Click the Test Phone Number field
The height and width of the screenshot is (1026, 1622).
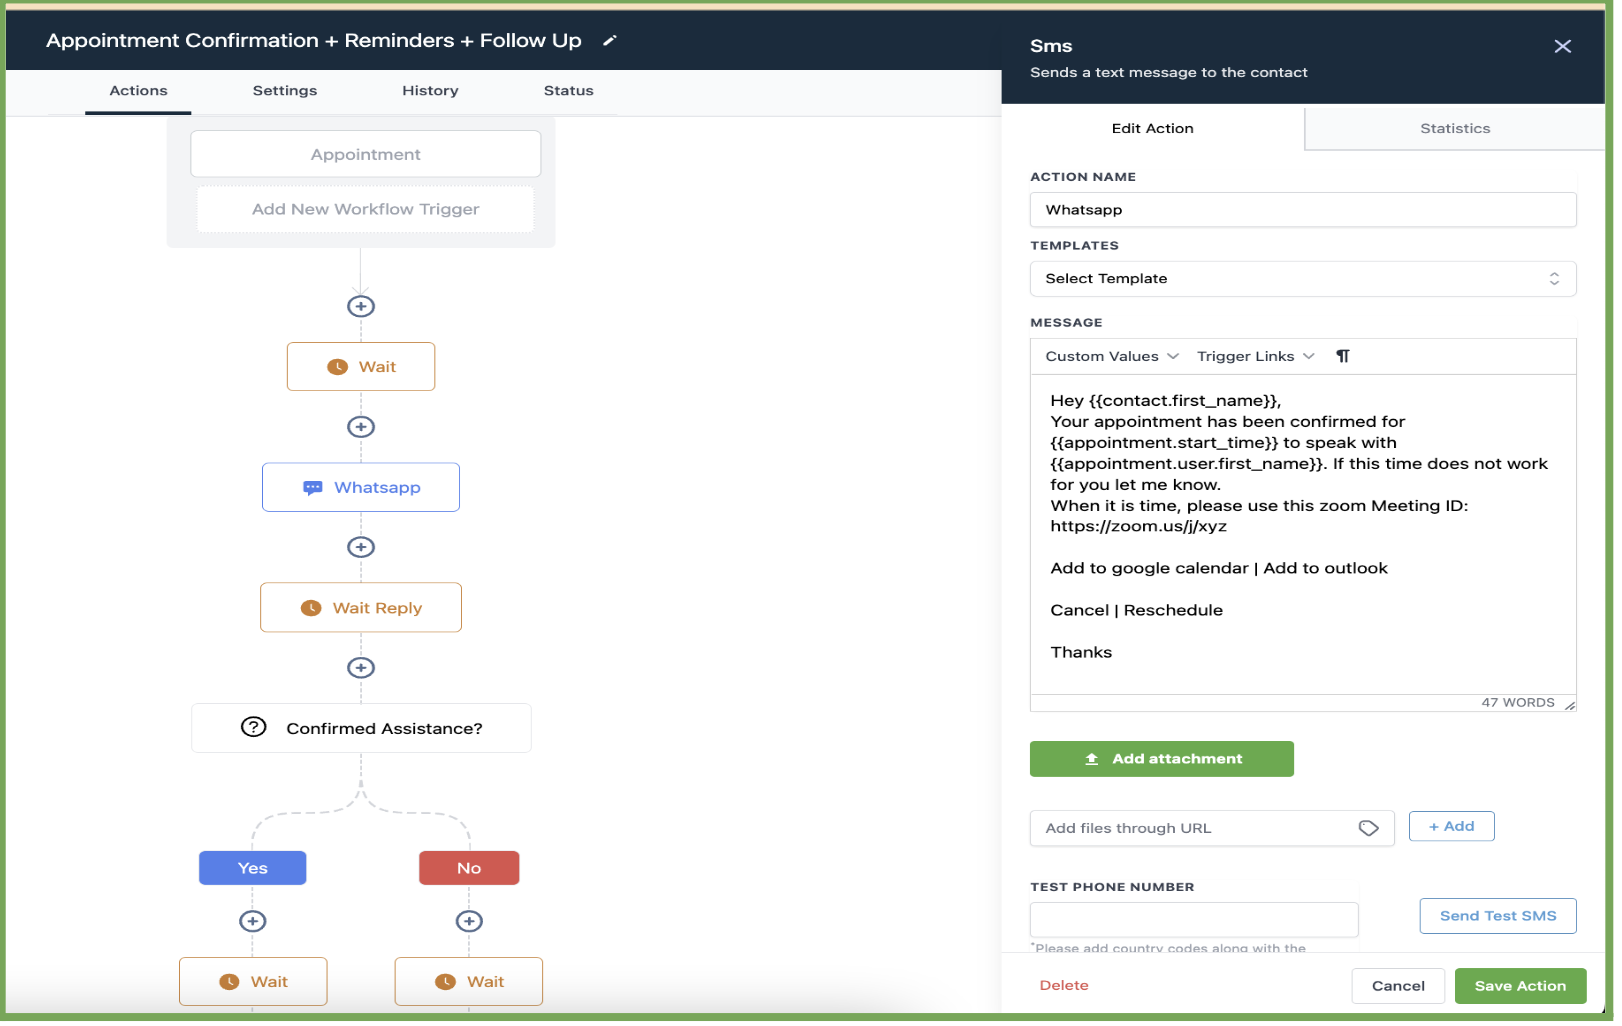coord(1194,920)
